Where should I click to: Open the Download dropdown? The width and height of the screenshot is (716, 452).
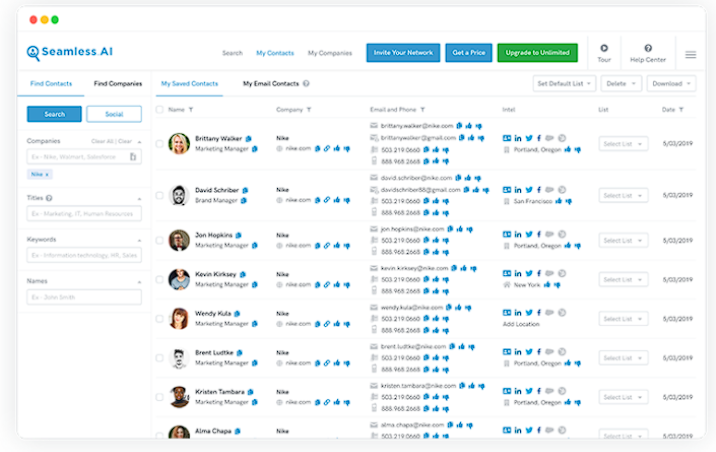point(671,84)
